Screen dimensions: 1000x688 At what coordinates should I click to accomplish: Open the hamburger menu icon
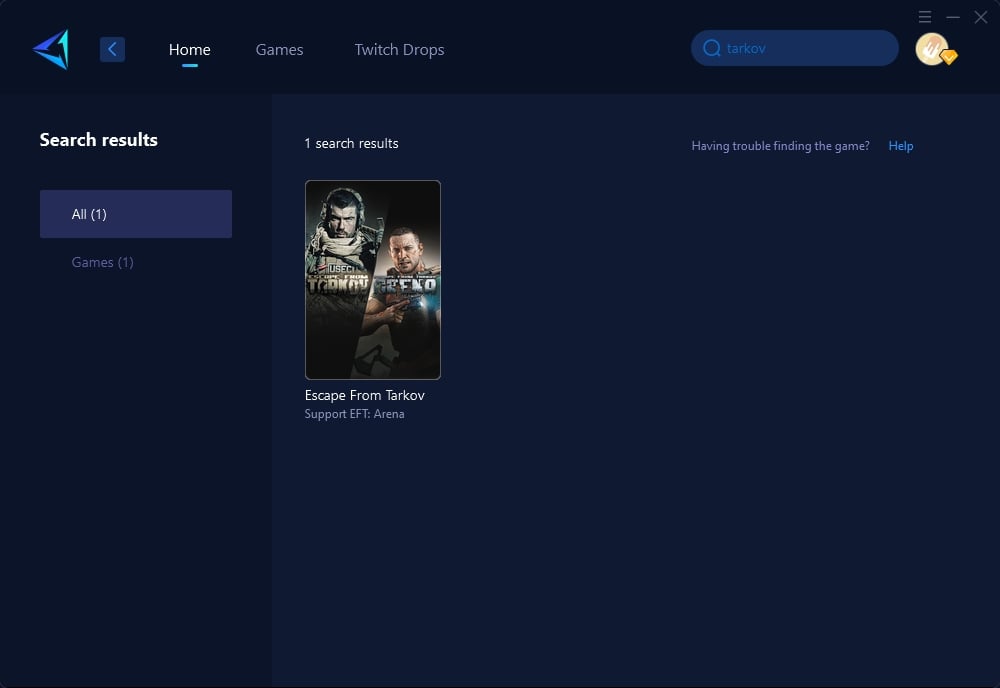[x=925, y=17]
